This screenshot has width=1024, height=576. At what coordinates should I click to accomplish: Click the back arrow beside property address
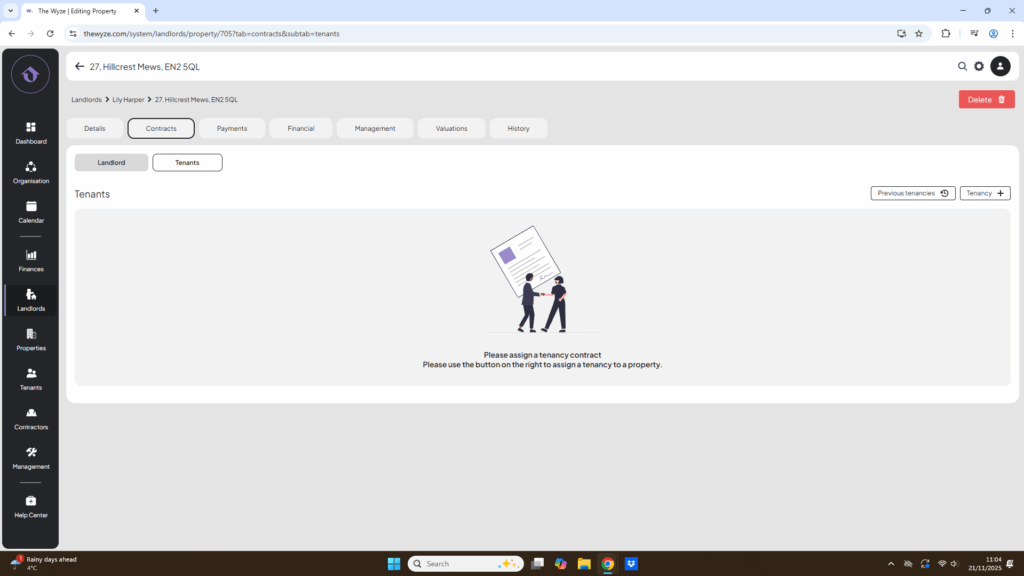(x=79, y=67)
